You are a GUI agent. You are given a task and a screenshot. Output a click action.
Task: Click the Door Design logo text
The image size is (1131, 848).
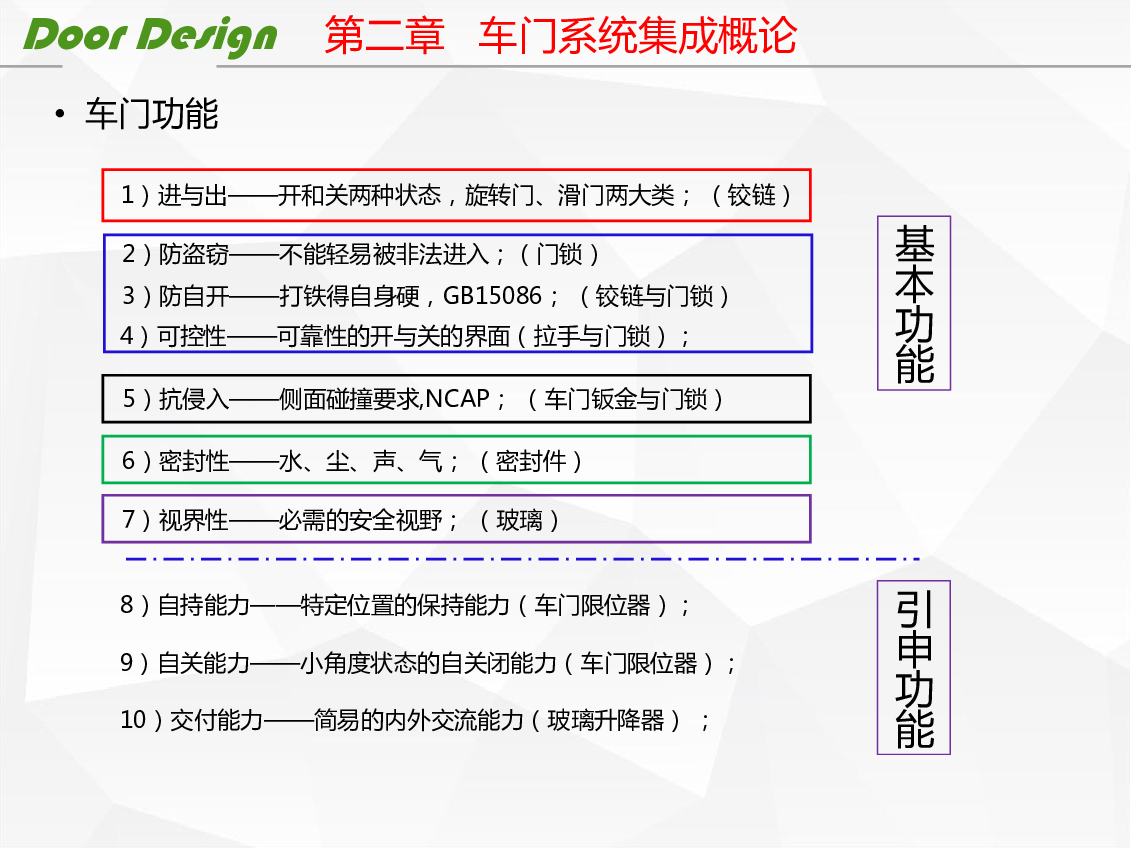tap(150, 36)
